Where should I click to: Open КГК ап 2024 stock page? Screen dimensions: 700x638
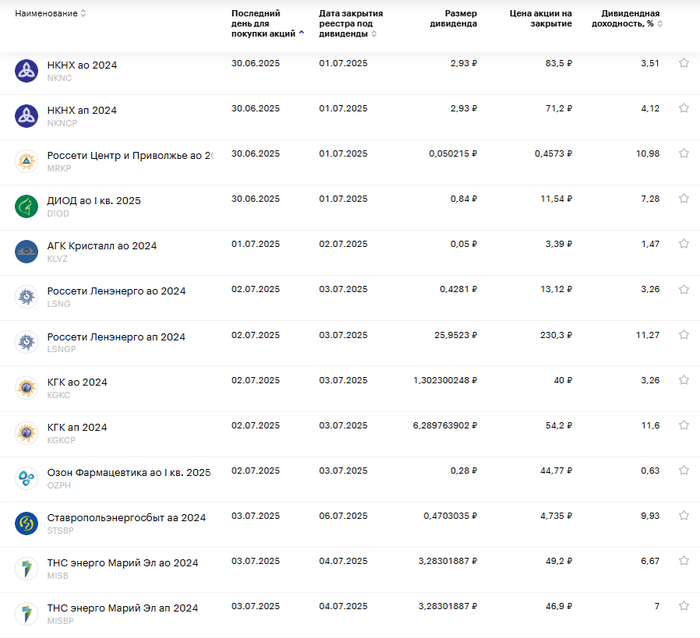pyautogui.click(x=77, y=427)
